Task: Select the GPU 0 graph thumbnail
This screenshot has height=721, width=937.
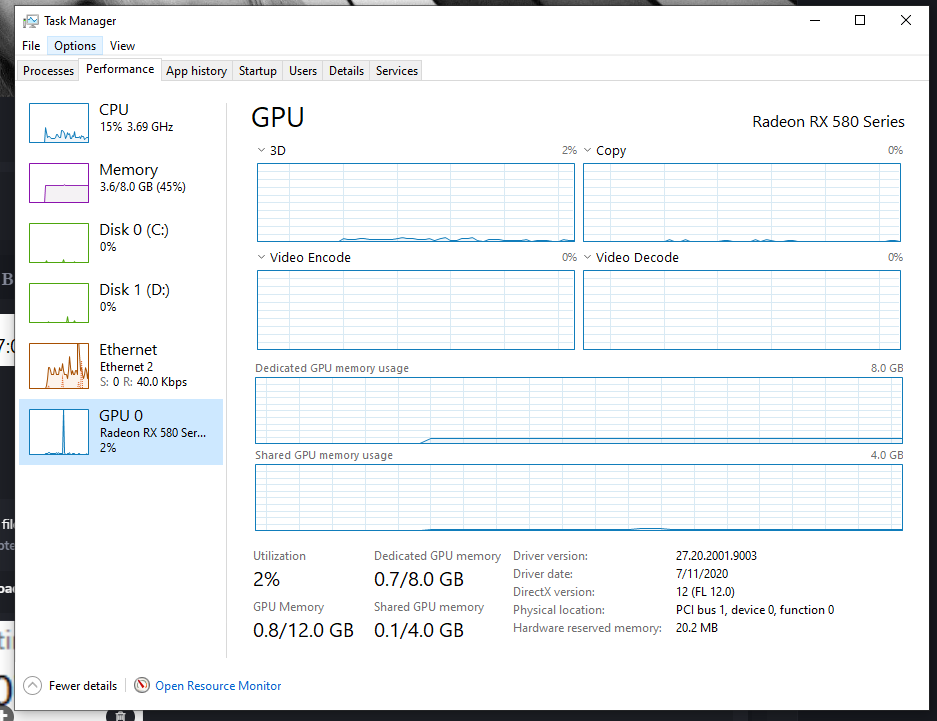Action: pos(60,432)
